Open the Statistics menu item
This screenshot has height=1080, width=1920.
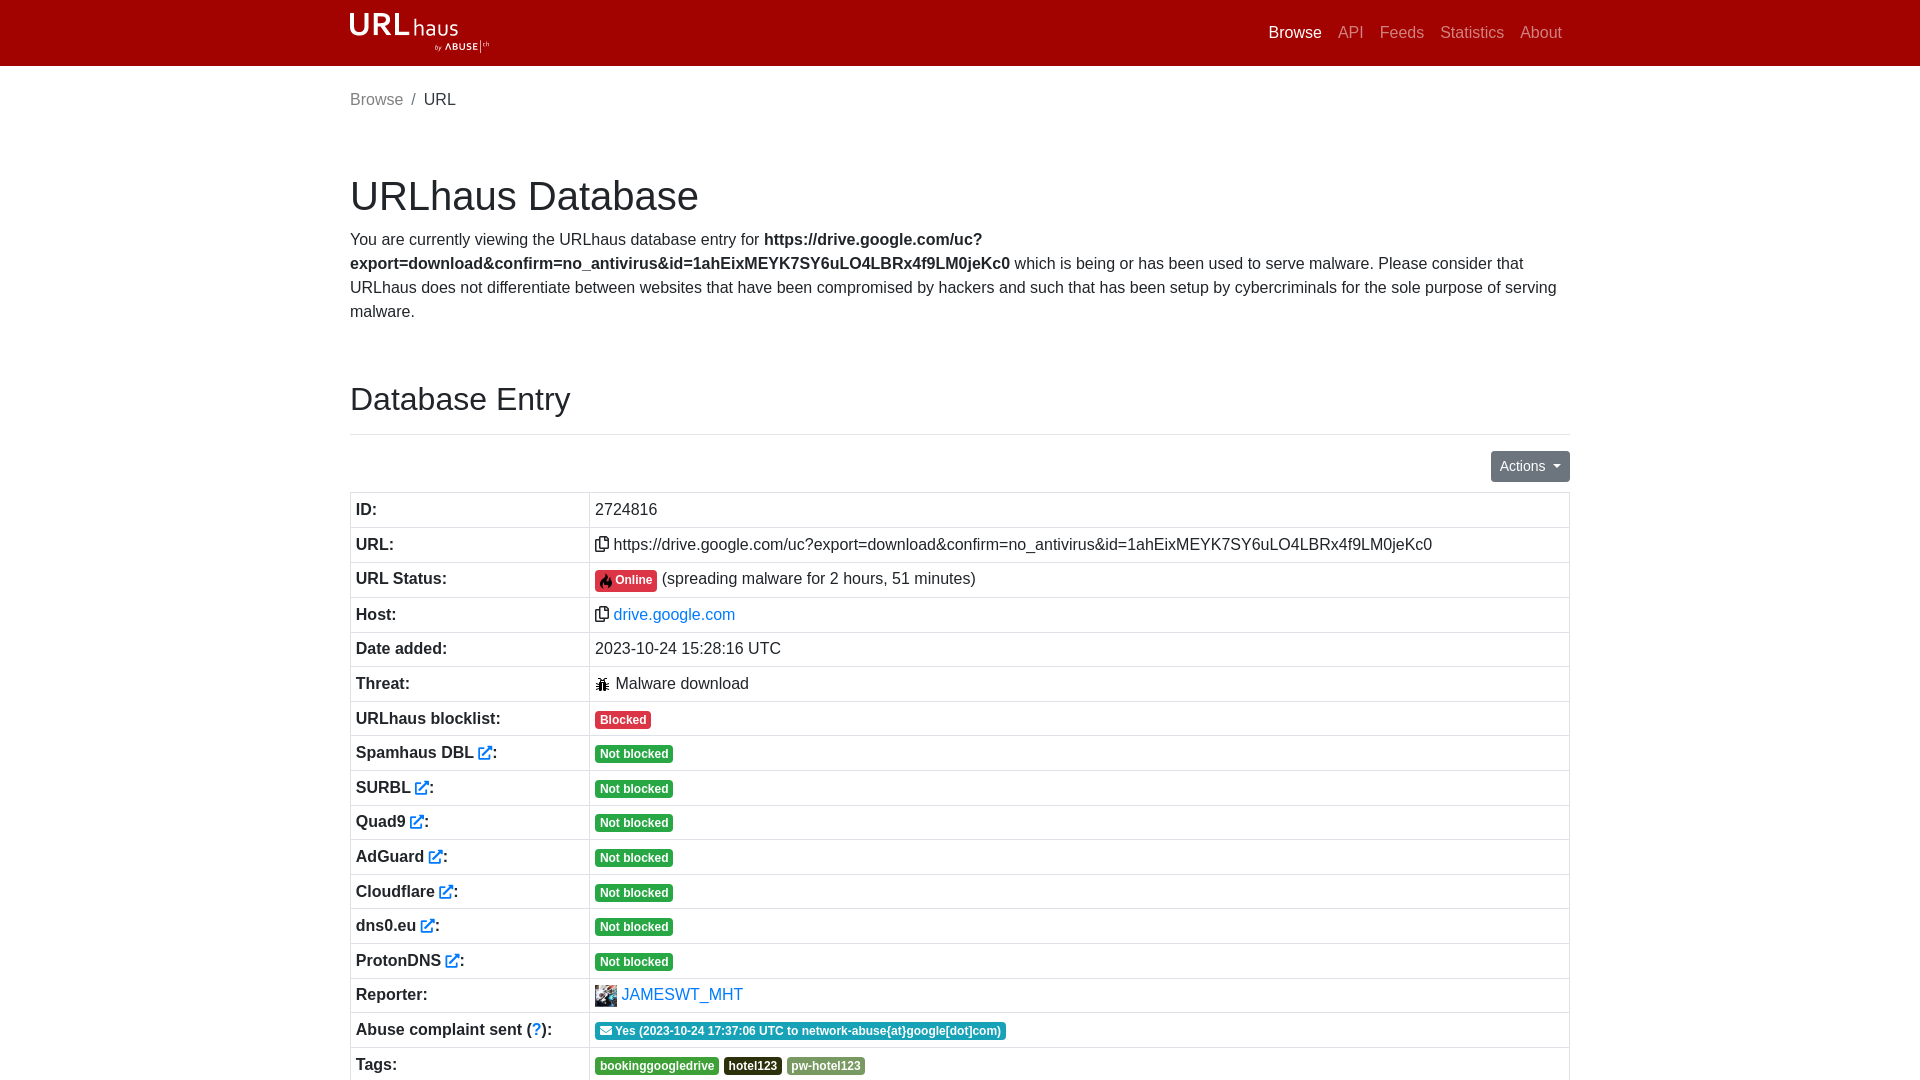click(1472, 33)
